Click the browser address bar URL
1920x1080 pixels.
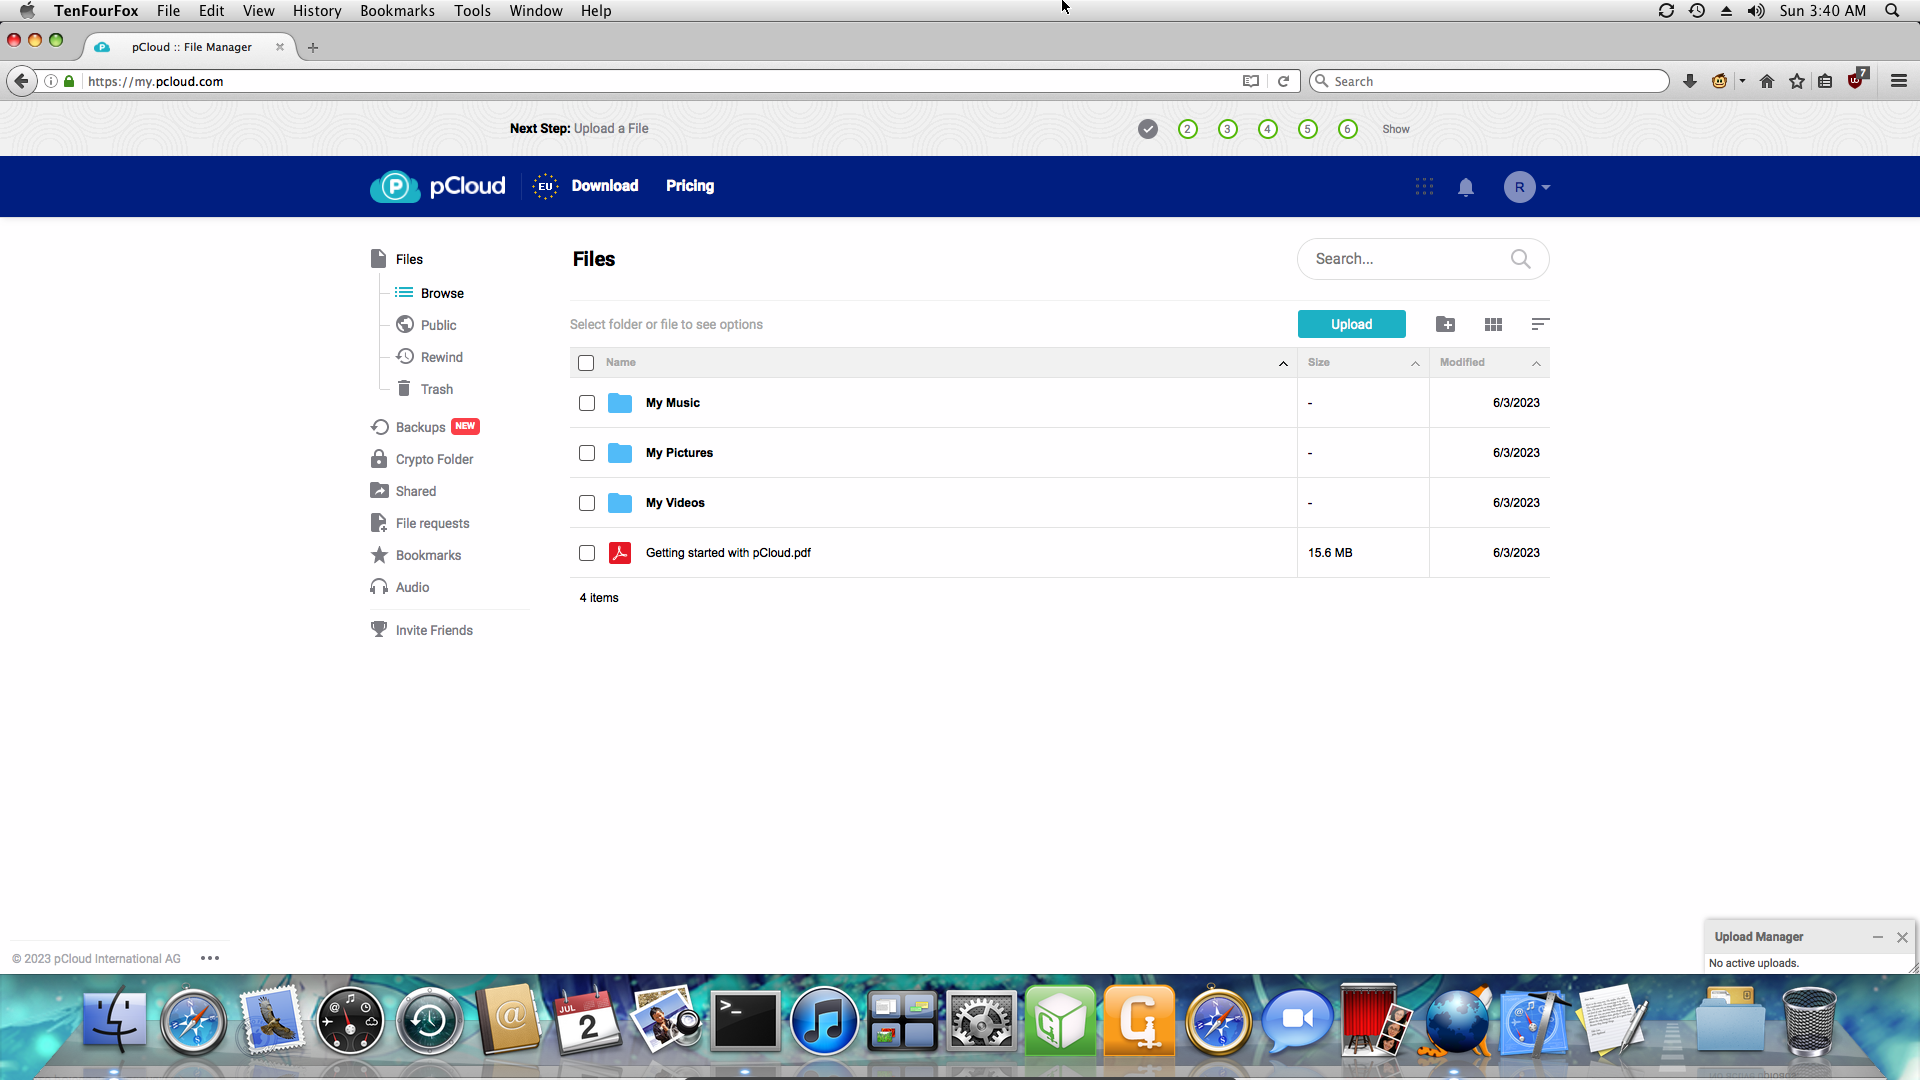point(155,81)
